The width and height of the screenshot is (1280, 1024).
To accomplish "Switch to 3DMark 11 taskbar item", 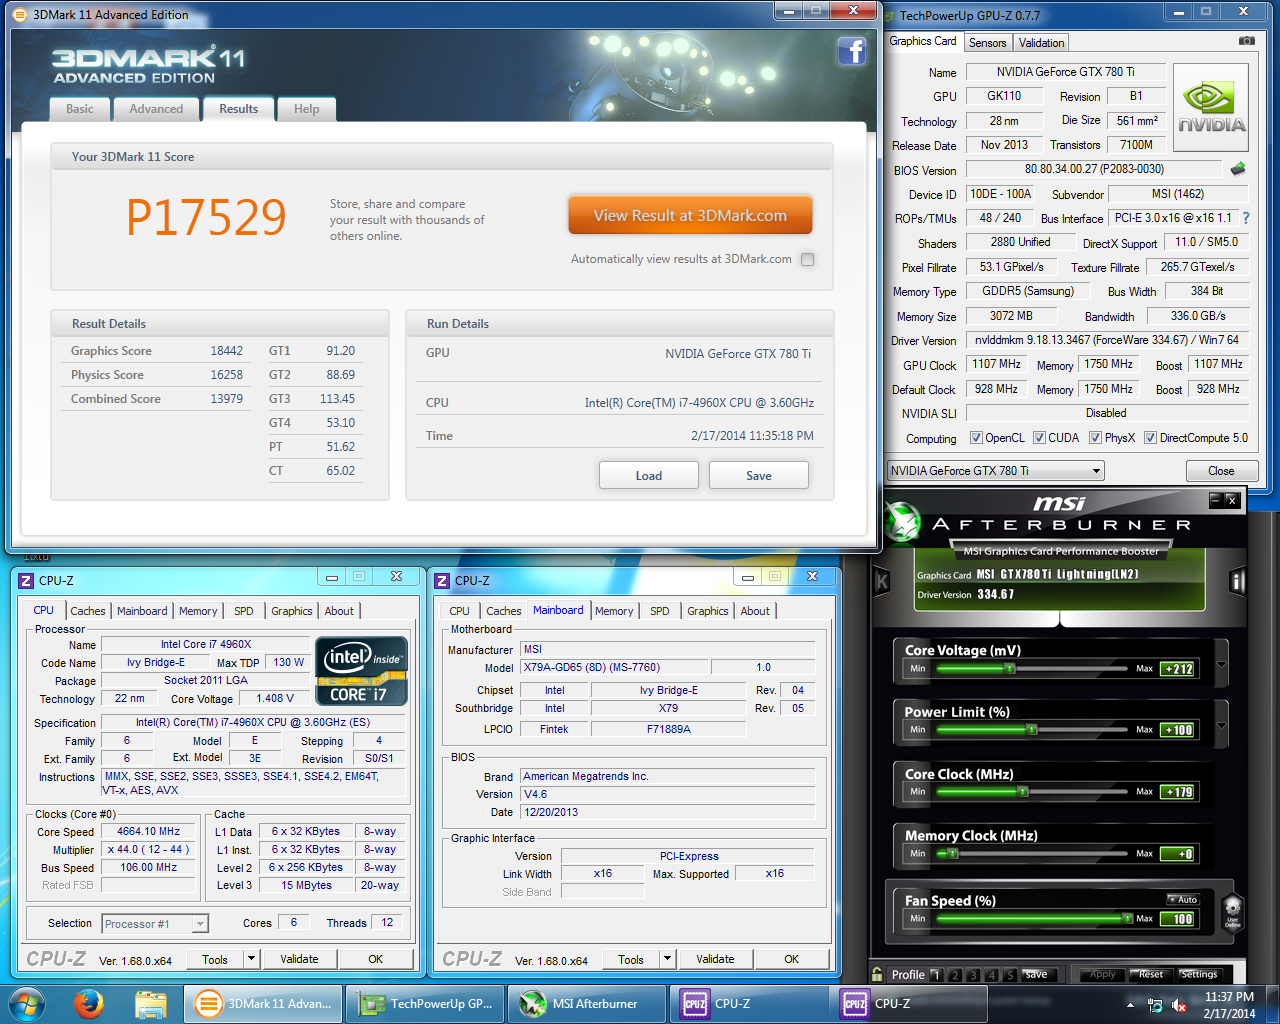I will 263,1004.
